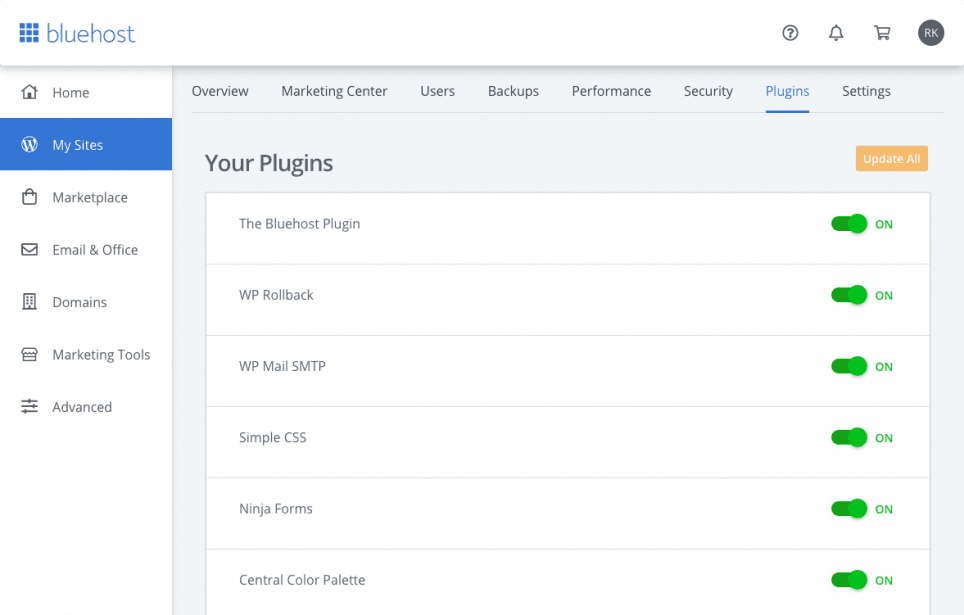
Task: Open the shopping cart icon
Action: tap(882, 33)
